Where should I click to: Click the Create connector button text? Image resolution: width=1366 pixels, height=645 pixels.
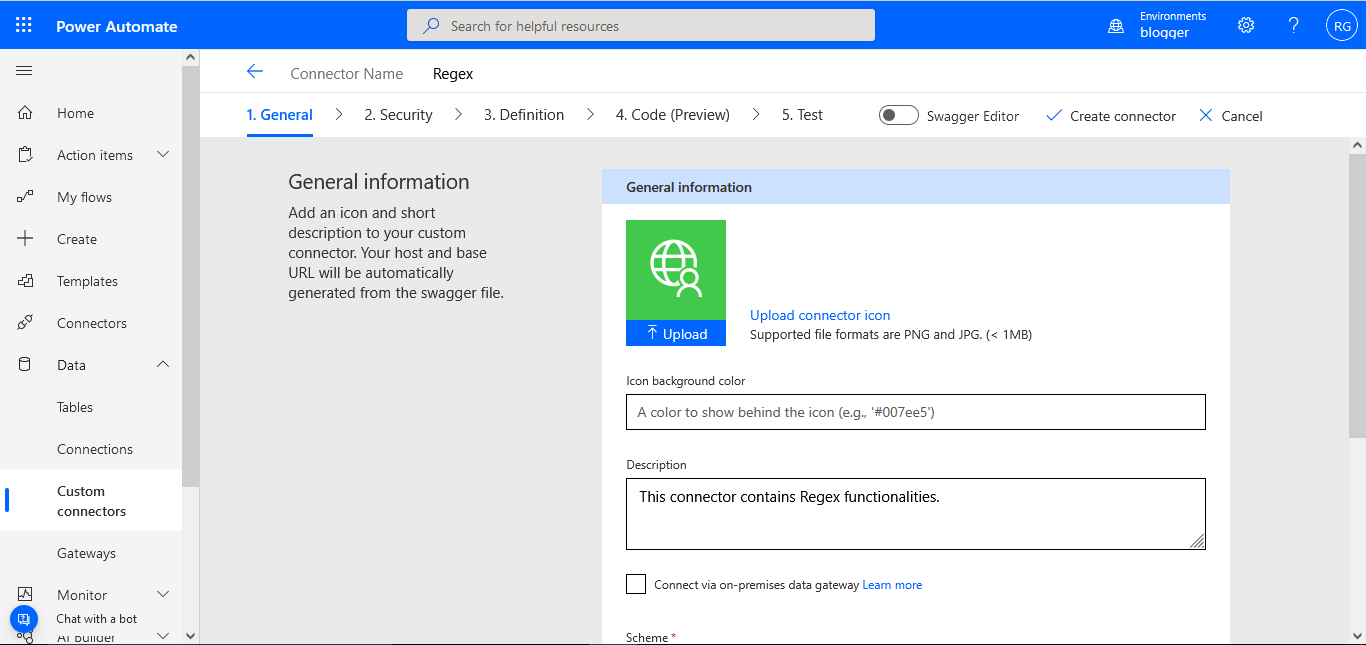coord(1123,116)
